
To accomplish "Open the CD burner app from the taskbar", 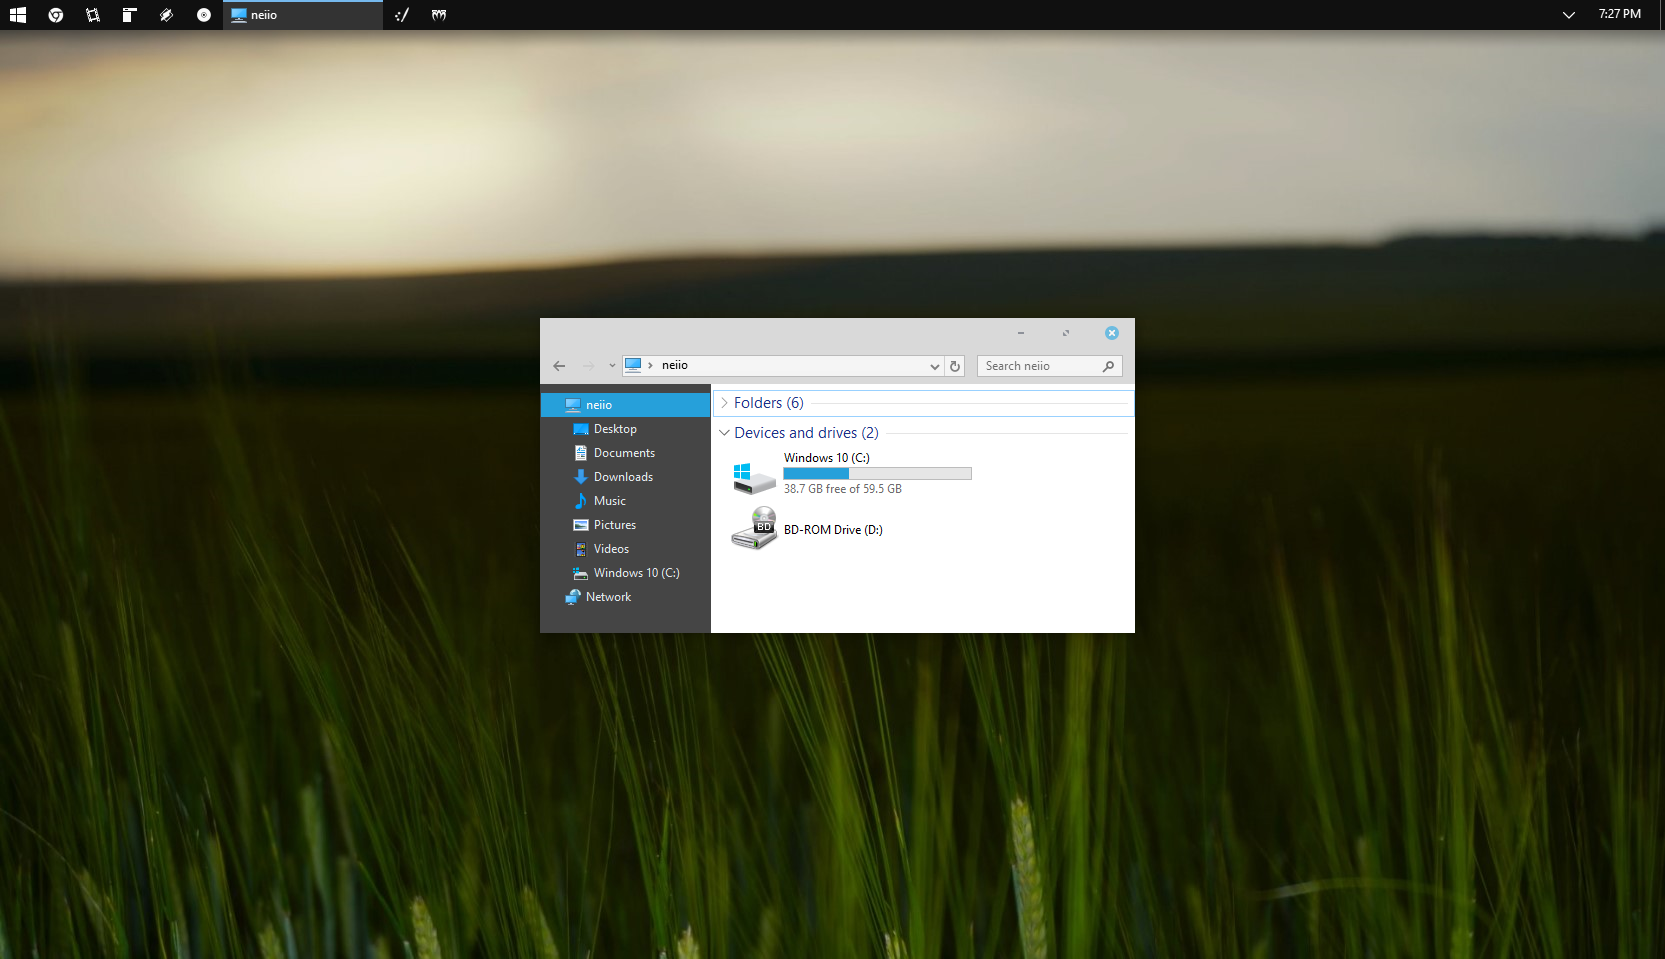I will point(204,15).
